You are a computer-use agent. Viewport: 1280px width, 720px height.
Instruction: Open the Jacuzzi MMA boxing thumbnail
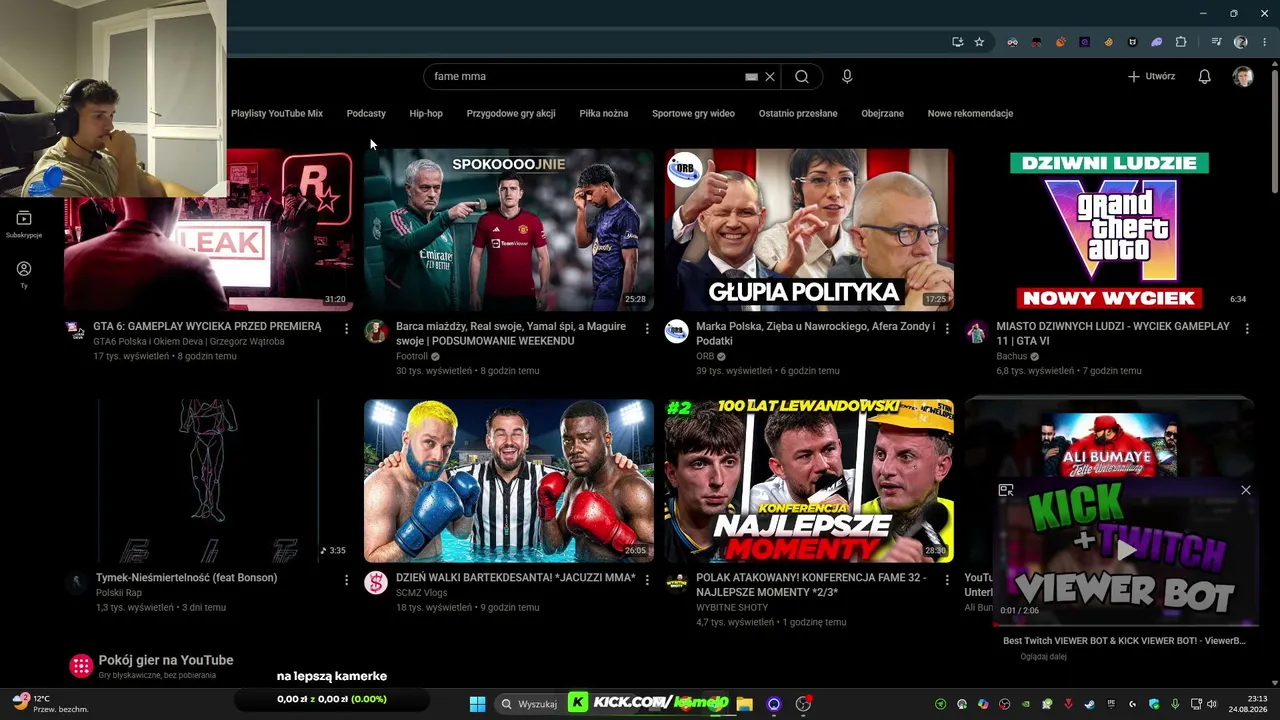click(509, 481)
